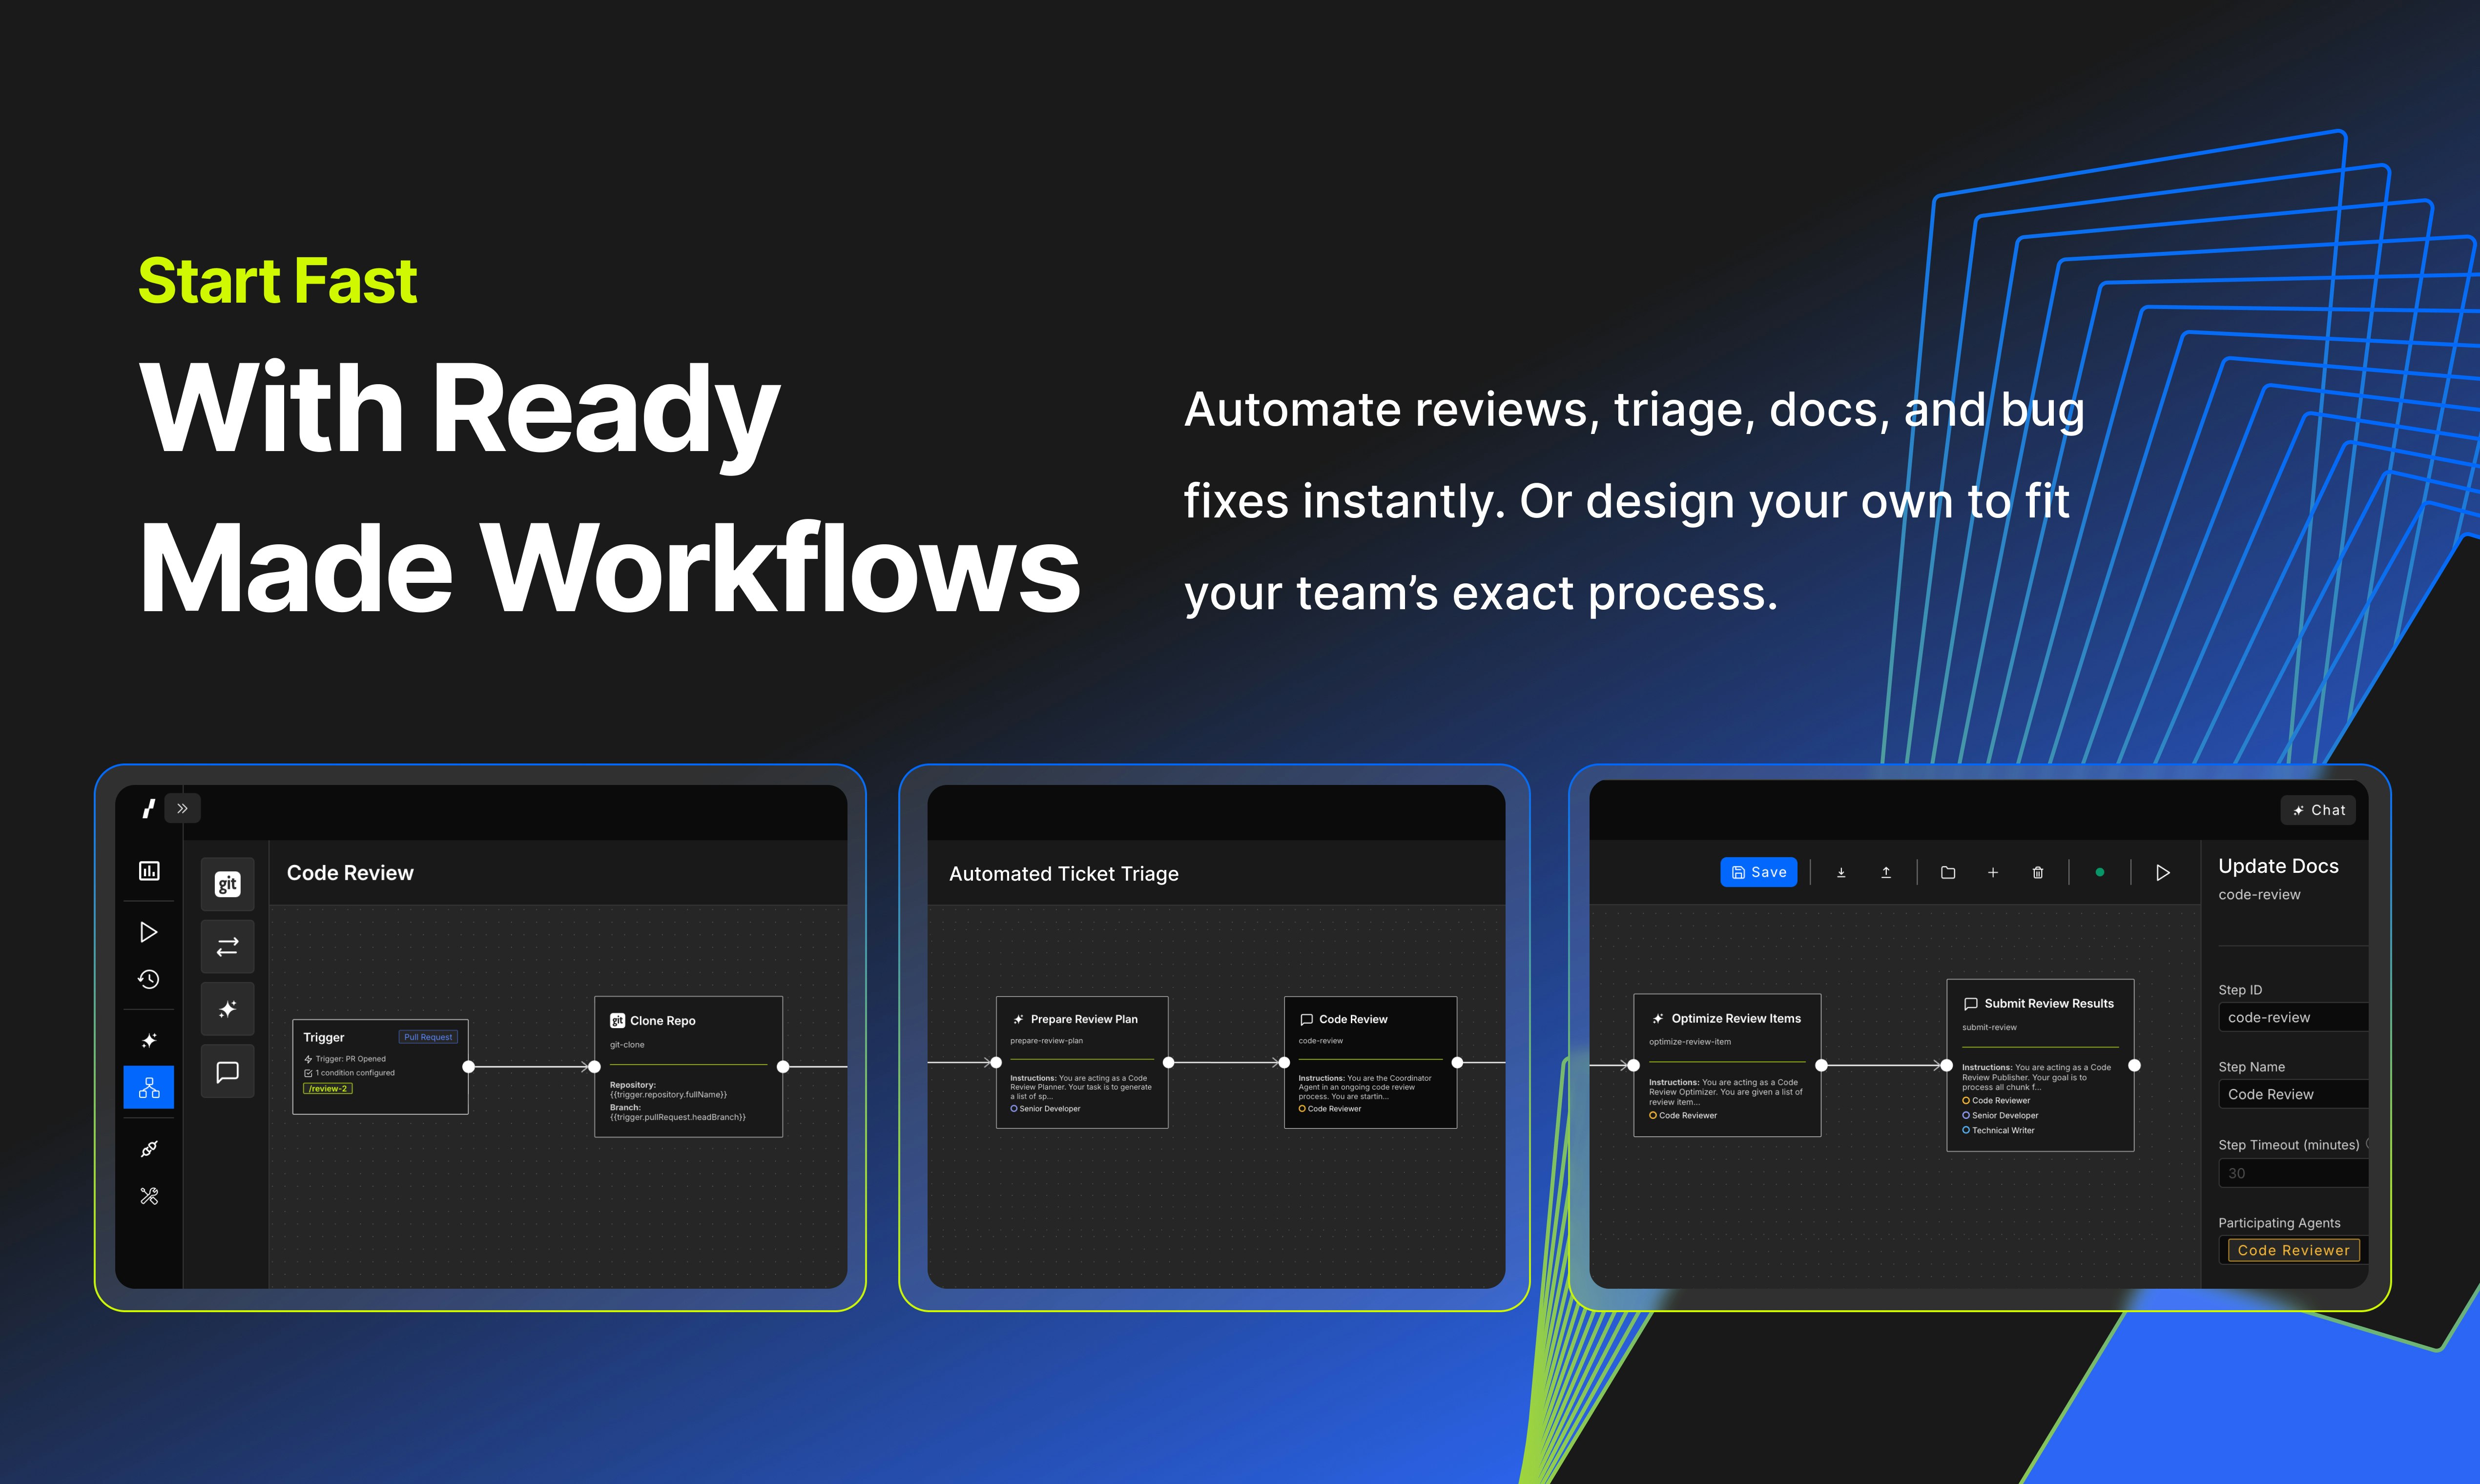Click the run history clock icon
Image resolution: width=2480 pixels, height=1484 pixels.
[x=149, y=979]
